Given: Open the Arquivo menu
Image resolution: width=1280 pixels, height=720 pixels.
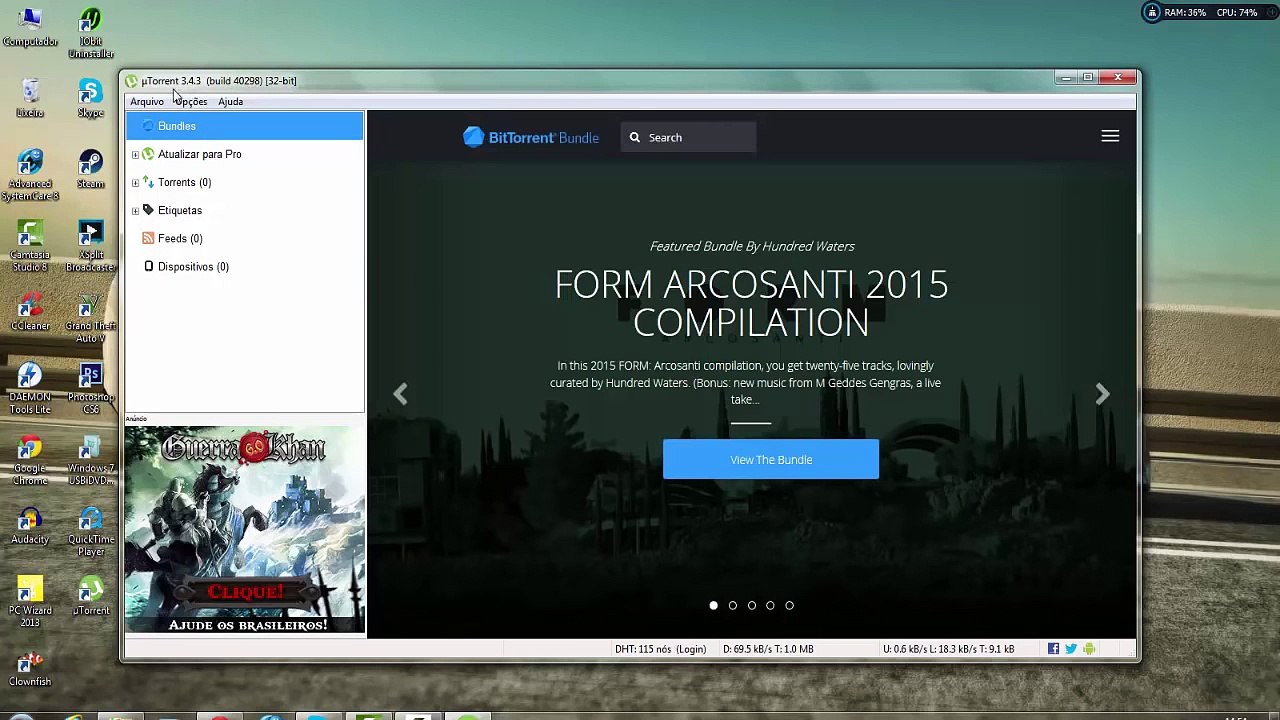Looking at the screenshot, I should pyautogui.click(x=146, y=101).
